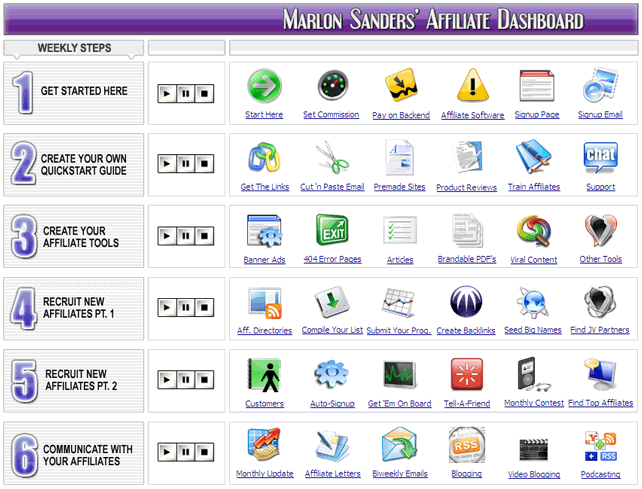Open the 404 Error Pages exit icon

coord(332,230)
